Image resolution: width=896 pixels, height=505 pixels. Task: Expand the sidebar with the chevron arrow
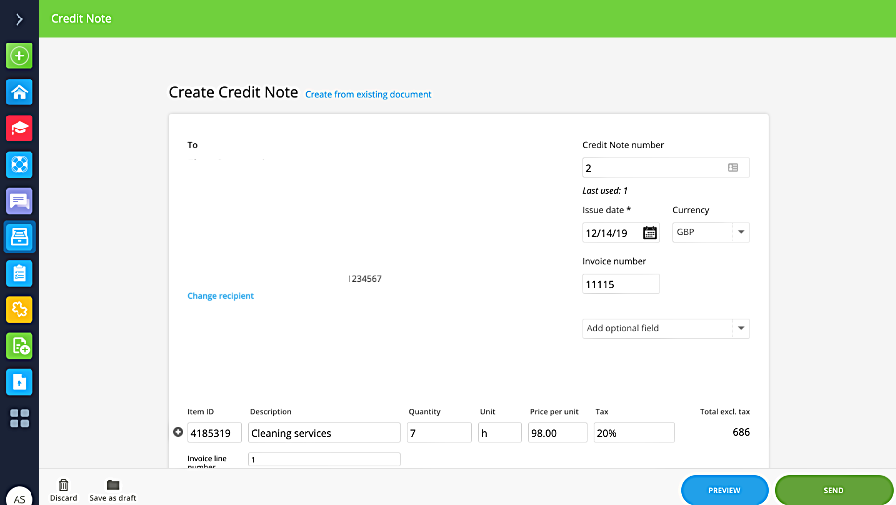(x=19, y=19)
